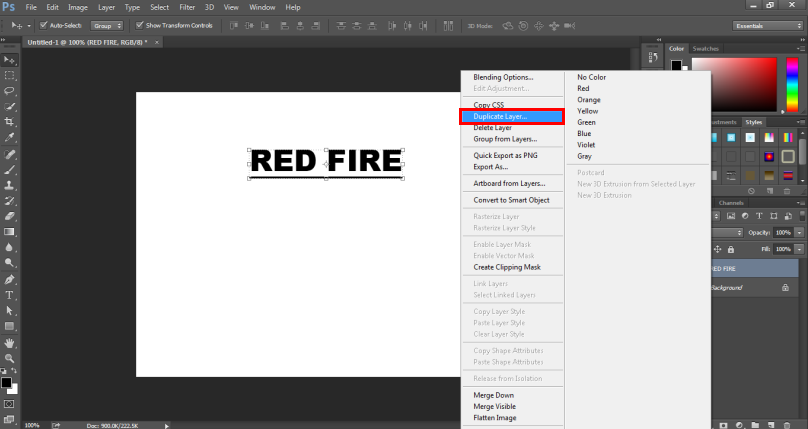Click the delete style trash icon
This screenshot has width=808, height=429.
click(x=787, y=191)
